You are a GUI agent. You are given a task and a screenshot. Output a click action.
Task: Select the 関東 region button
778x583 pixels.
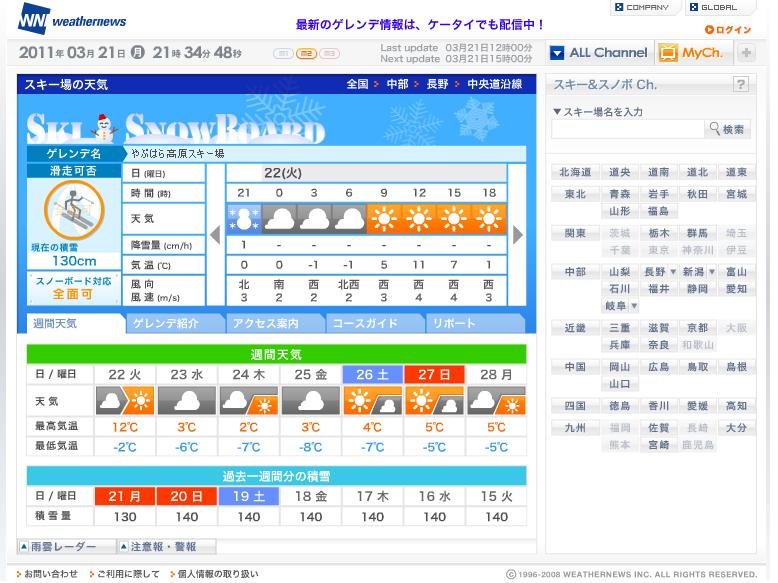[575, 233]
